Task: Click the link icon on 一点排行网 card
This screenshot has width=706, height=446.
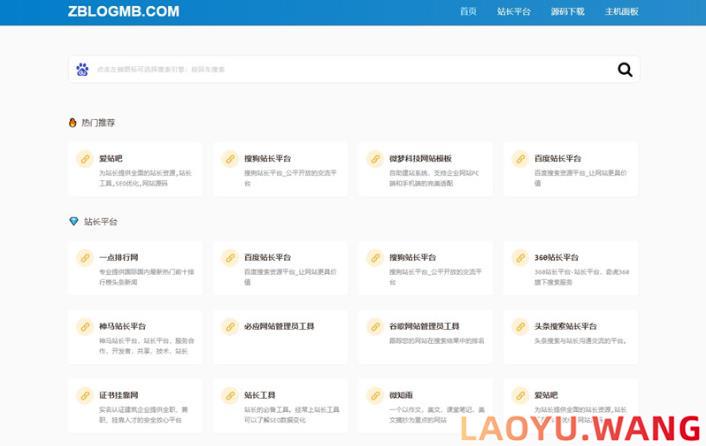Action: coord(85,258)
